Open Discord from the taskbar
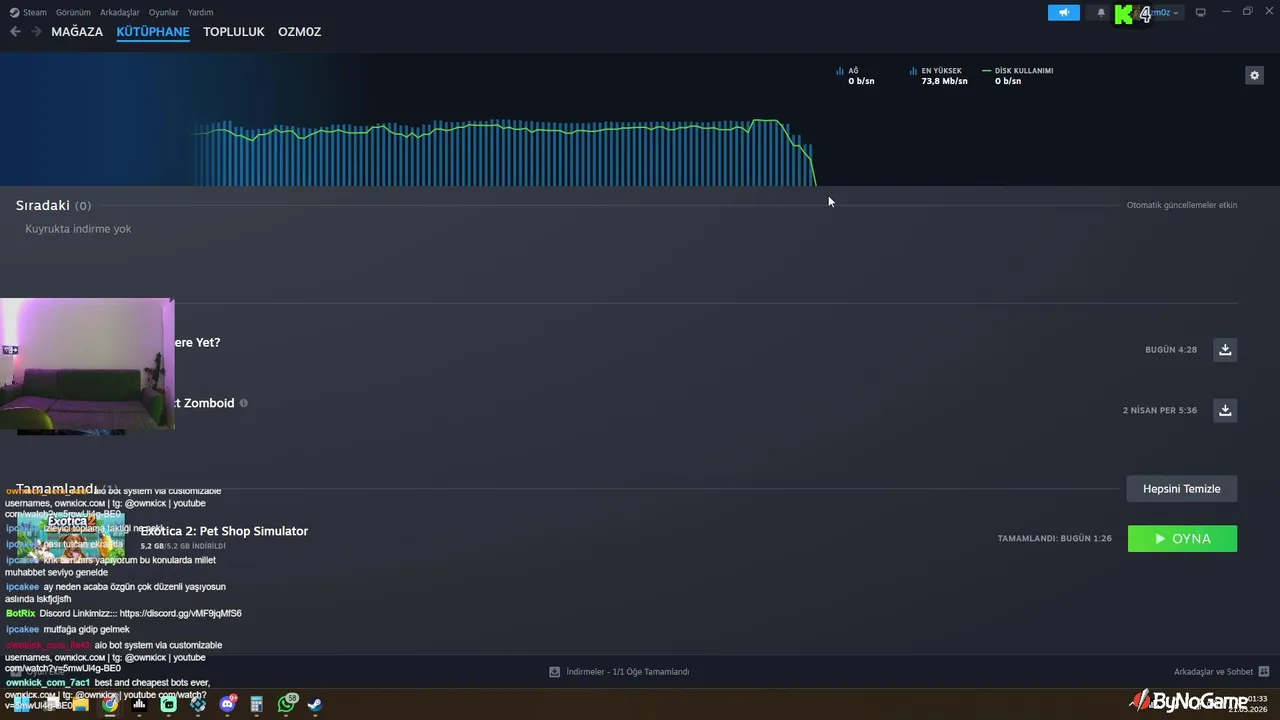The width and height of the screenshot is (1280, 720). coord(227,704)
